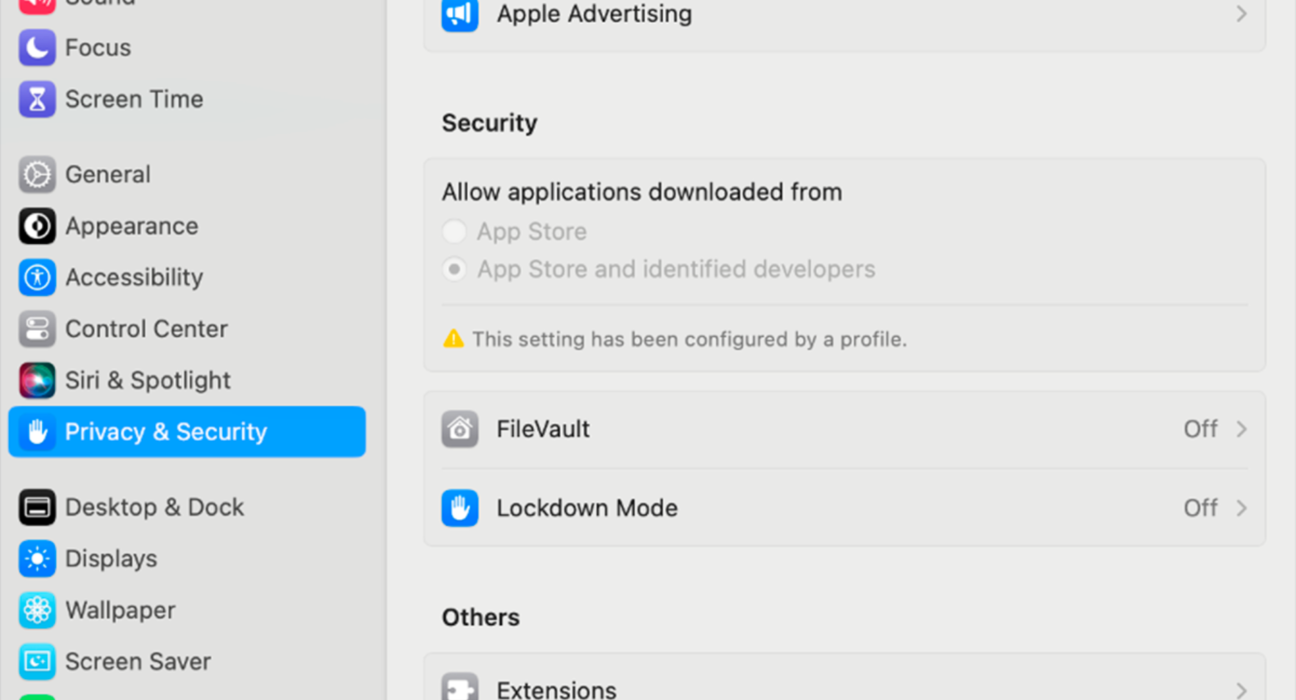Go to Desktop & Dock settings
The height and width of the screenshot is (700, 1296).
(154, 507)
